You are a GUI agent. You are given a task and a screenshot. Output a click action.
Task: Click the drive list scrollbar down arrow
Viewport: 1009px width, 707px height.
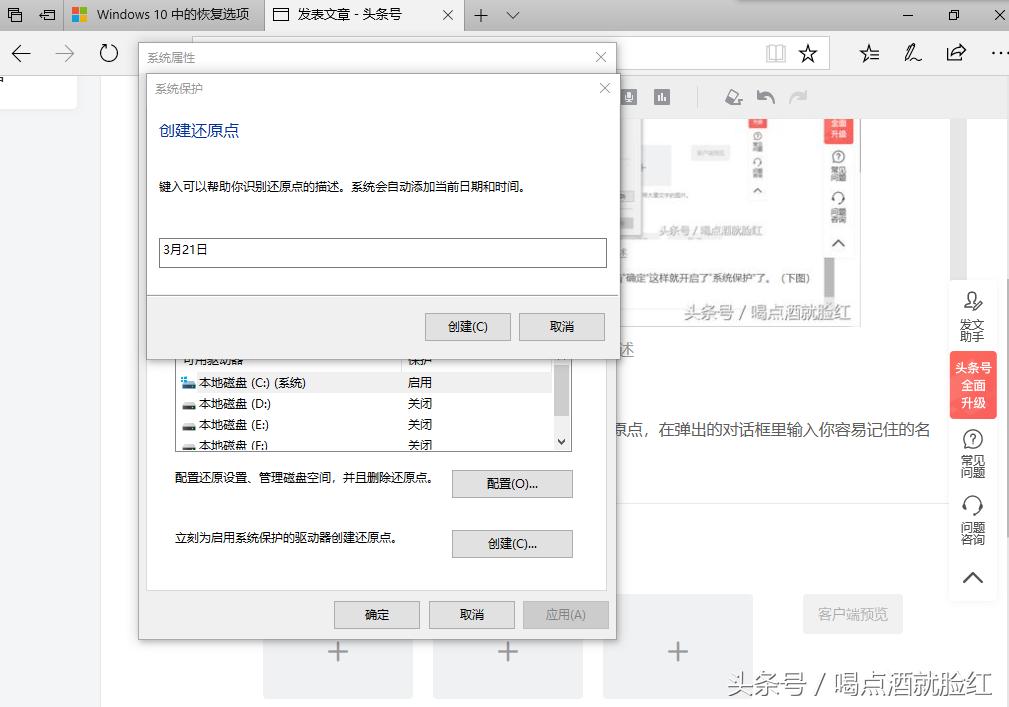pyautogui.click(x=561, y=441)
